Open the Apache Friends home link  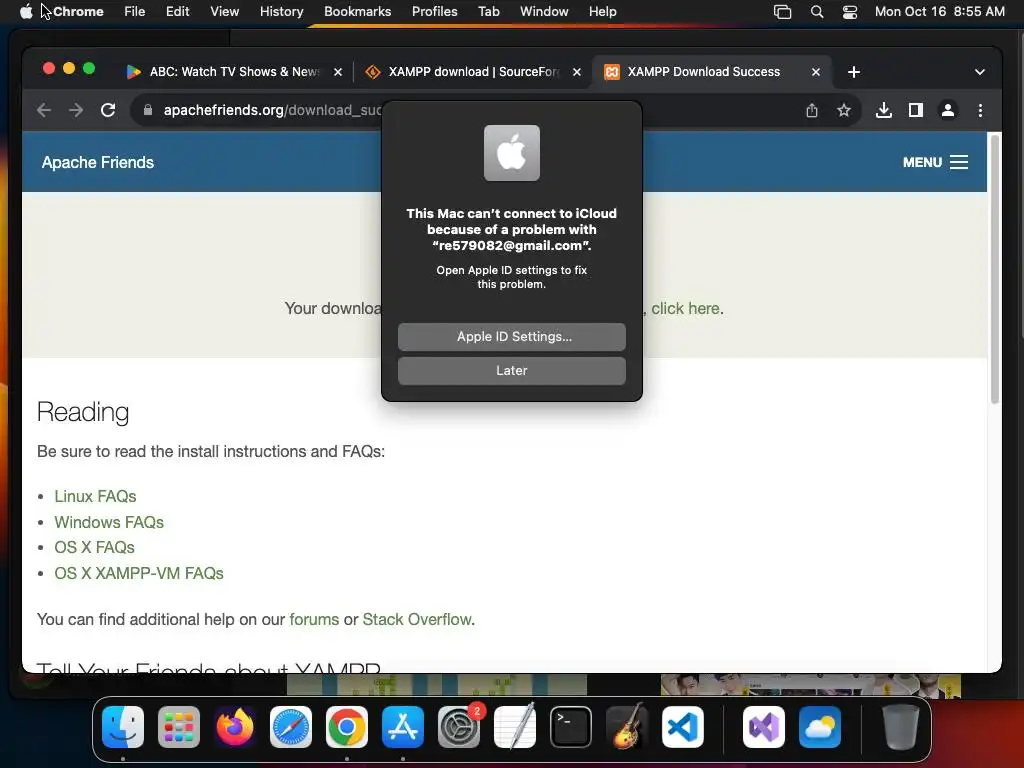98,162
